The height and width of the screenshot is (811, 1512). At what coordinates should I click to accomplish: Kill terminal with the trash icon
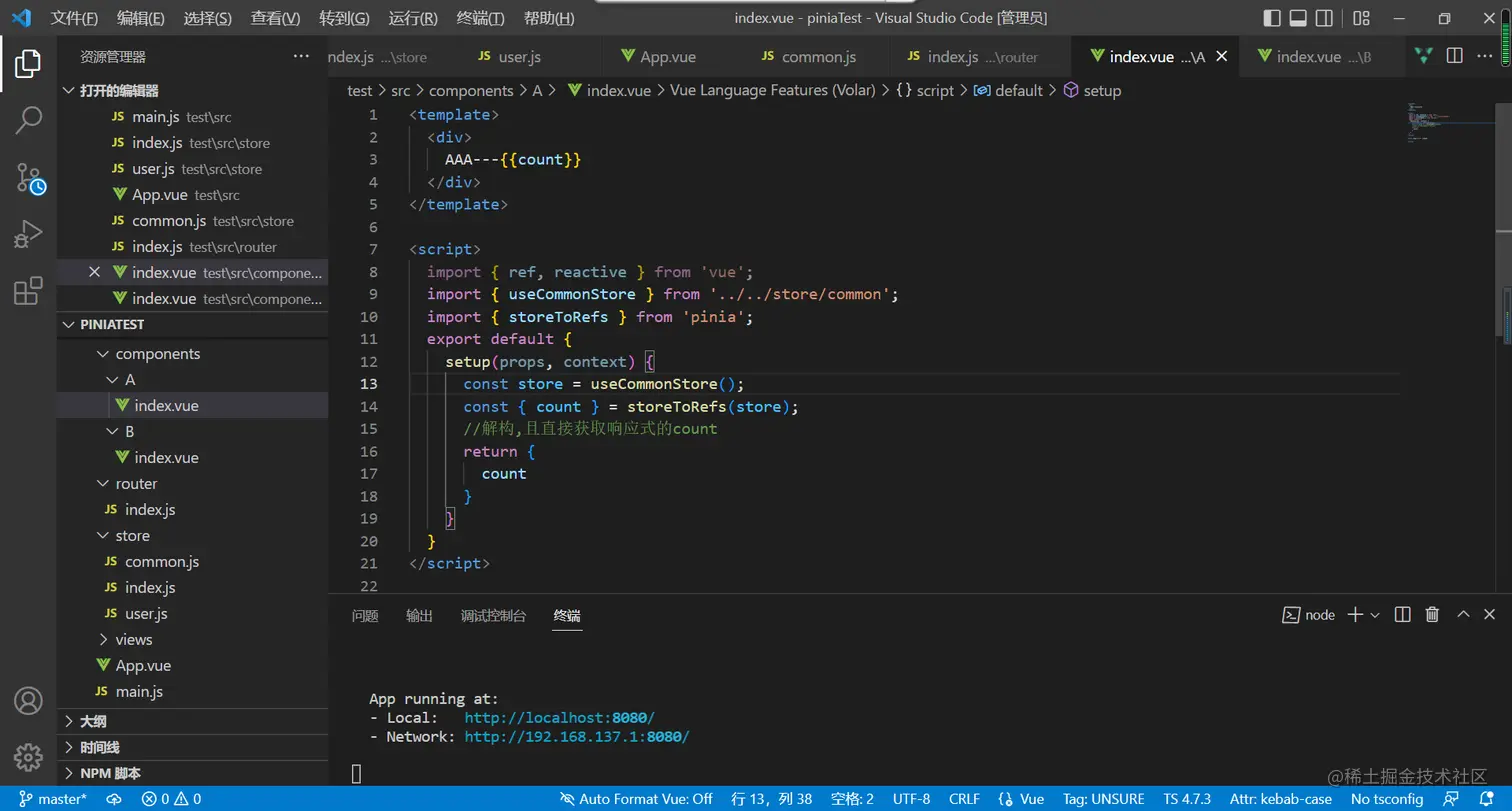click(1432, 615)
